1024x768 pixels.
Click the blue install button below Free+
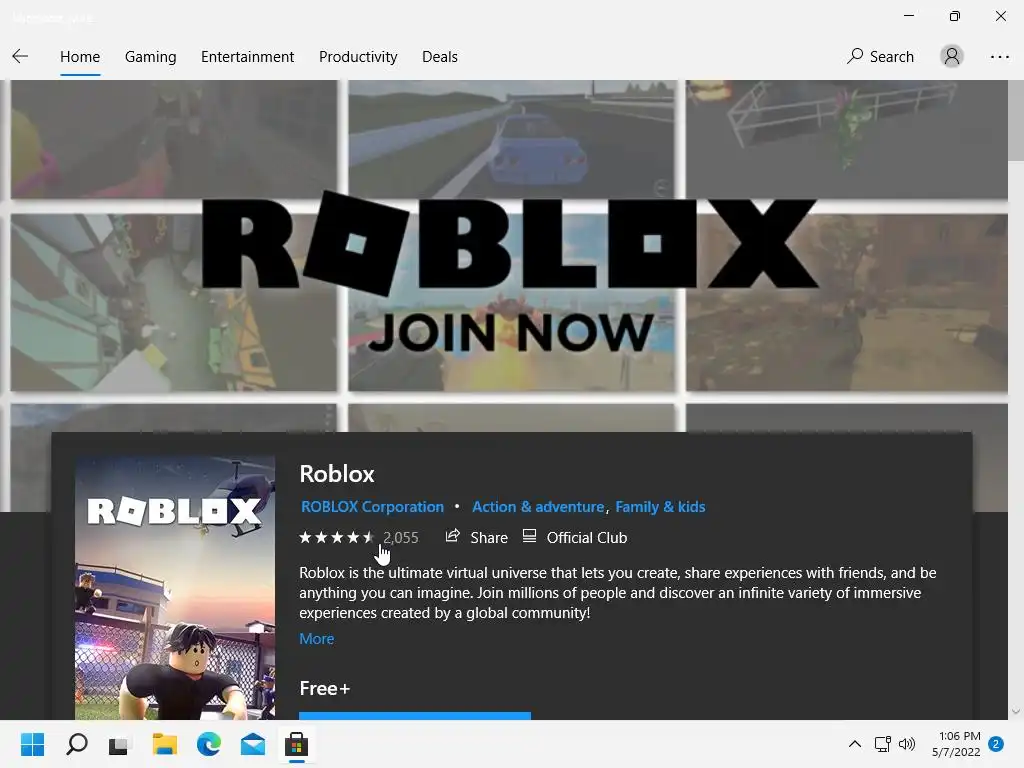tap(415, 716)
